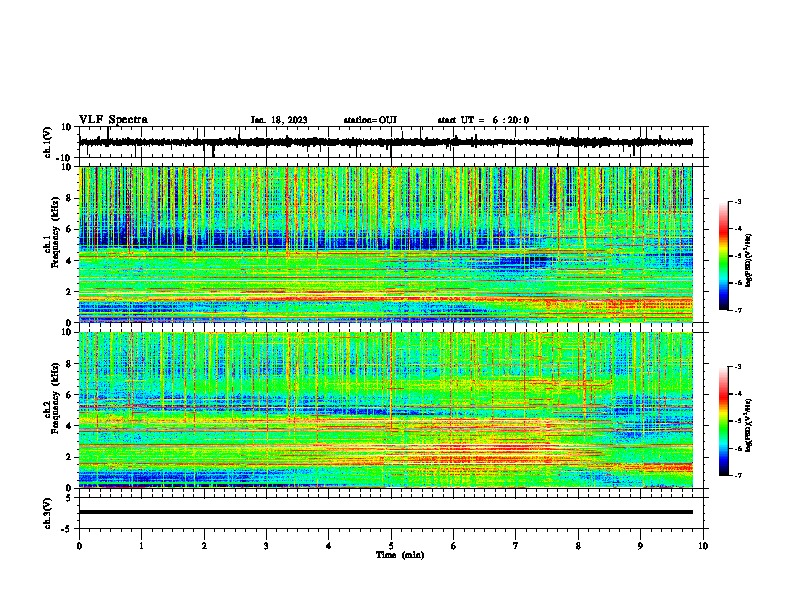The image size is (792, 612).
Task: Click the Time axis tick label "9"
Action: [x=640, y=546]
